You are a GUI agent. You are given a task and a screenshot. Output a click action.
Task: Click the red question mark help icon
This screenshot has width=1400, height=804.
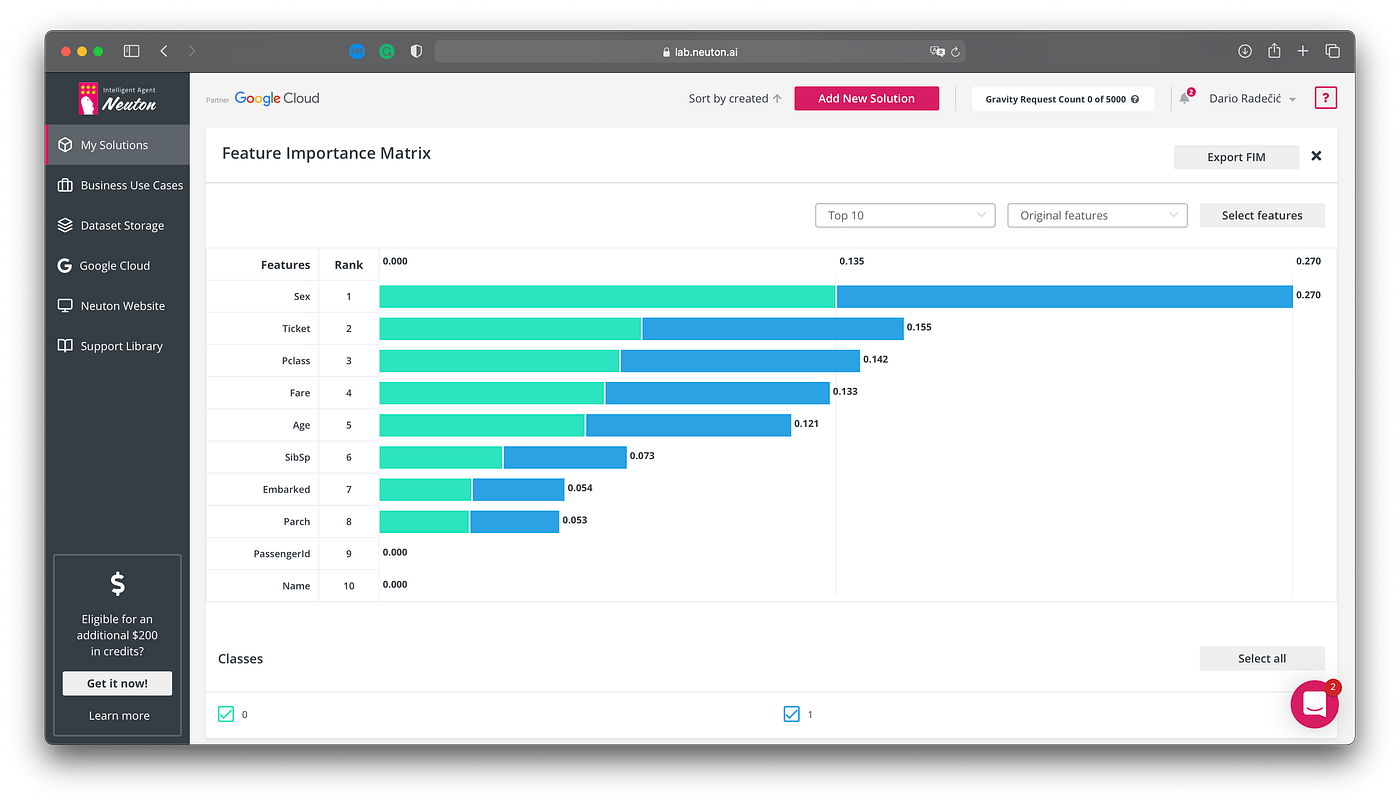click(x=1325, y=97)
